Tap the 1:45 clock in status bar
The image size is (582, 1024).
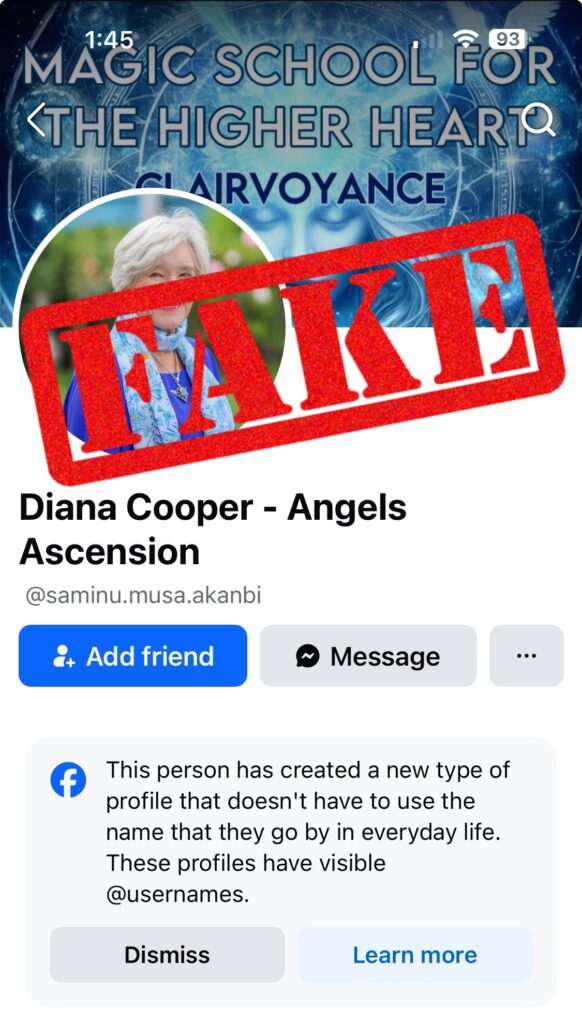pyautogui.click(x=109, y=40)
